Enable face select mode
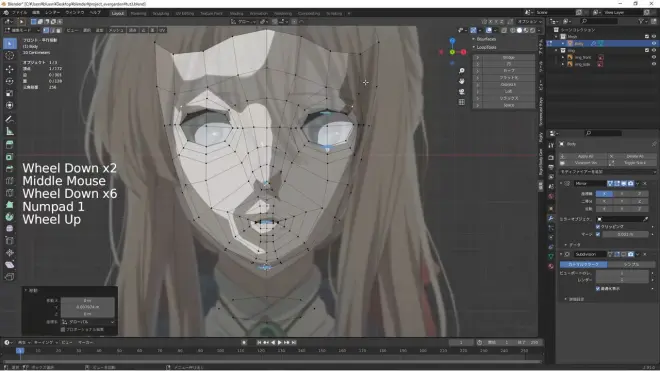 59,30
